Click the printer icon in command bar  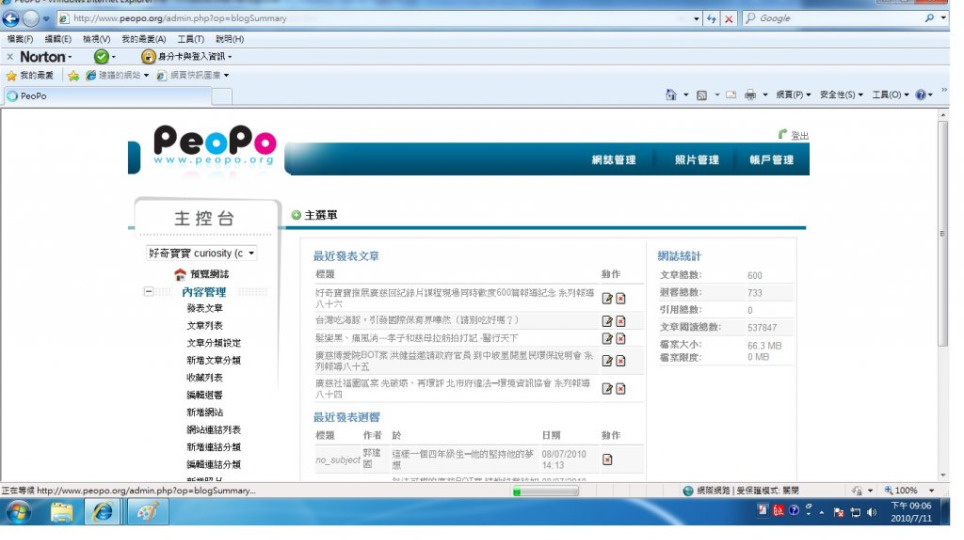tap(750, 95)
